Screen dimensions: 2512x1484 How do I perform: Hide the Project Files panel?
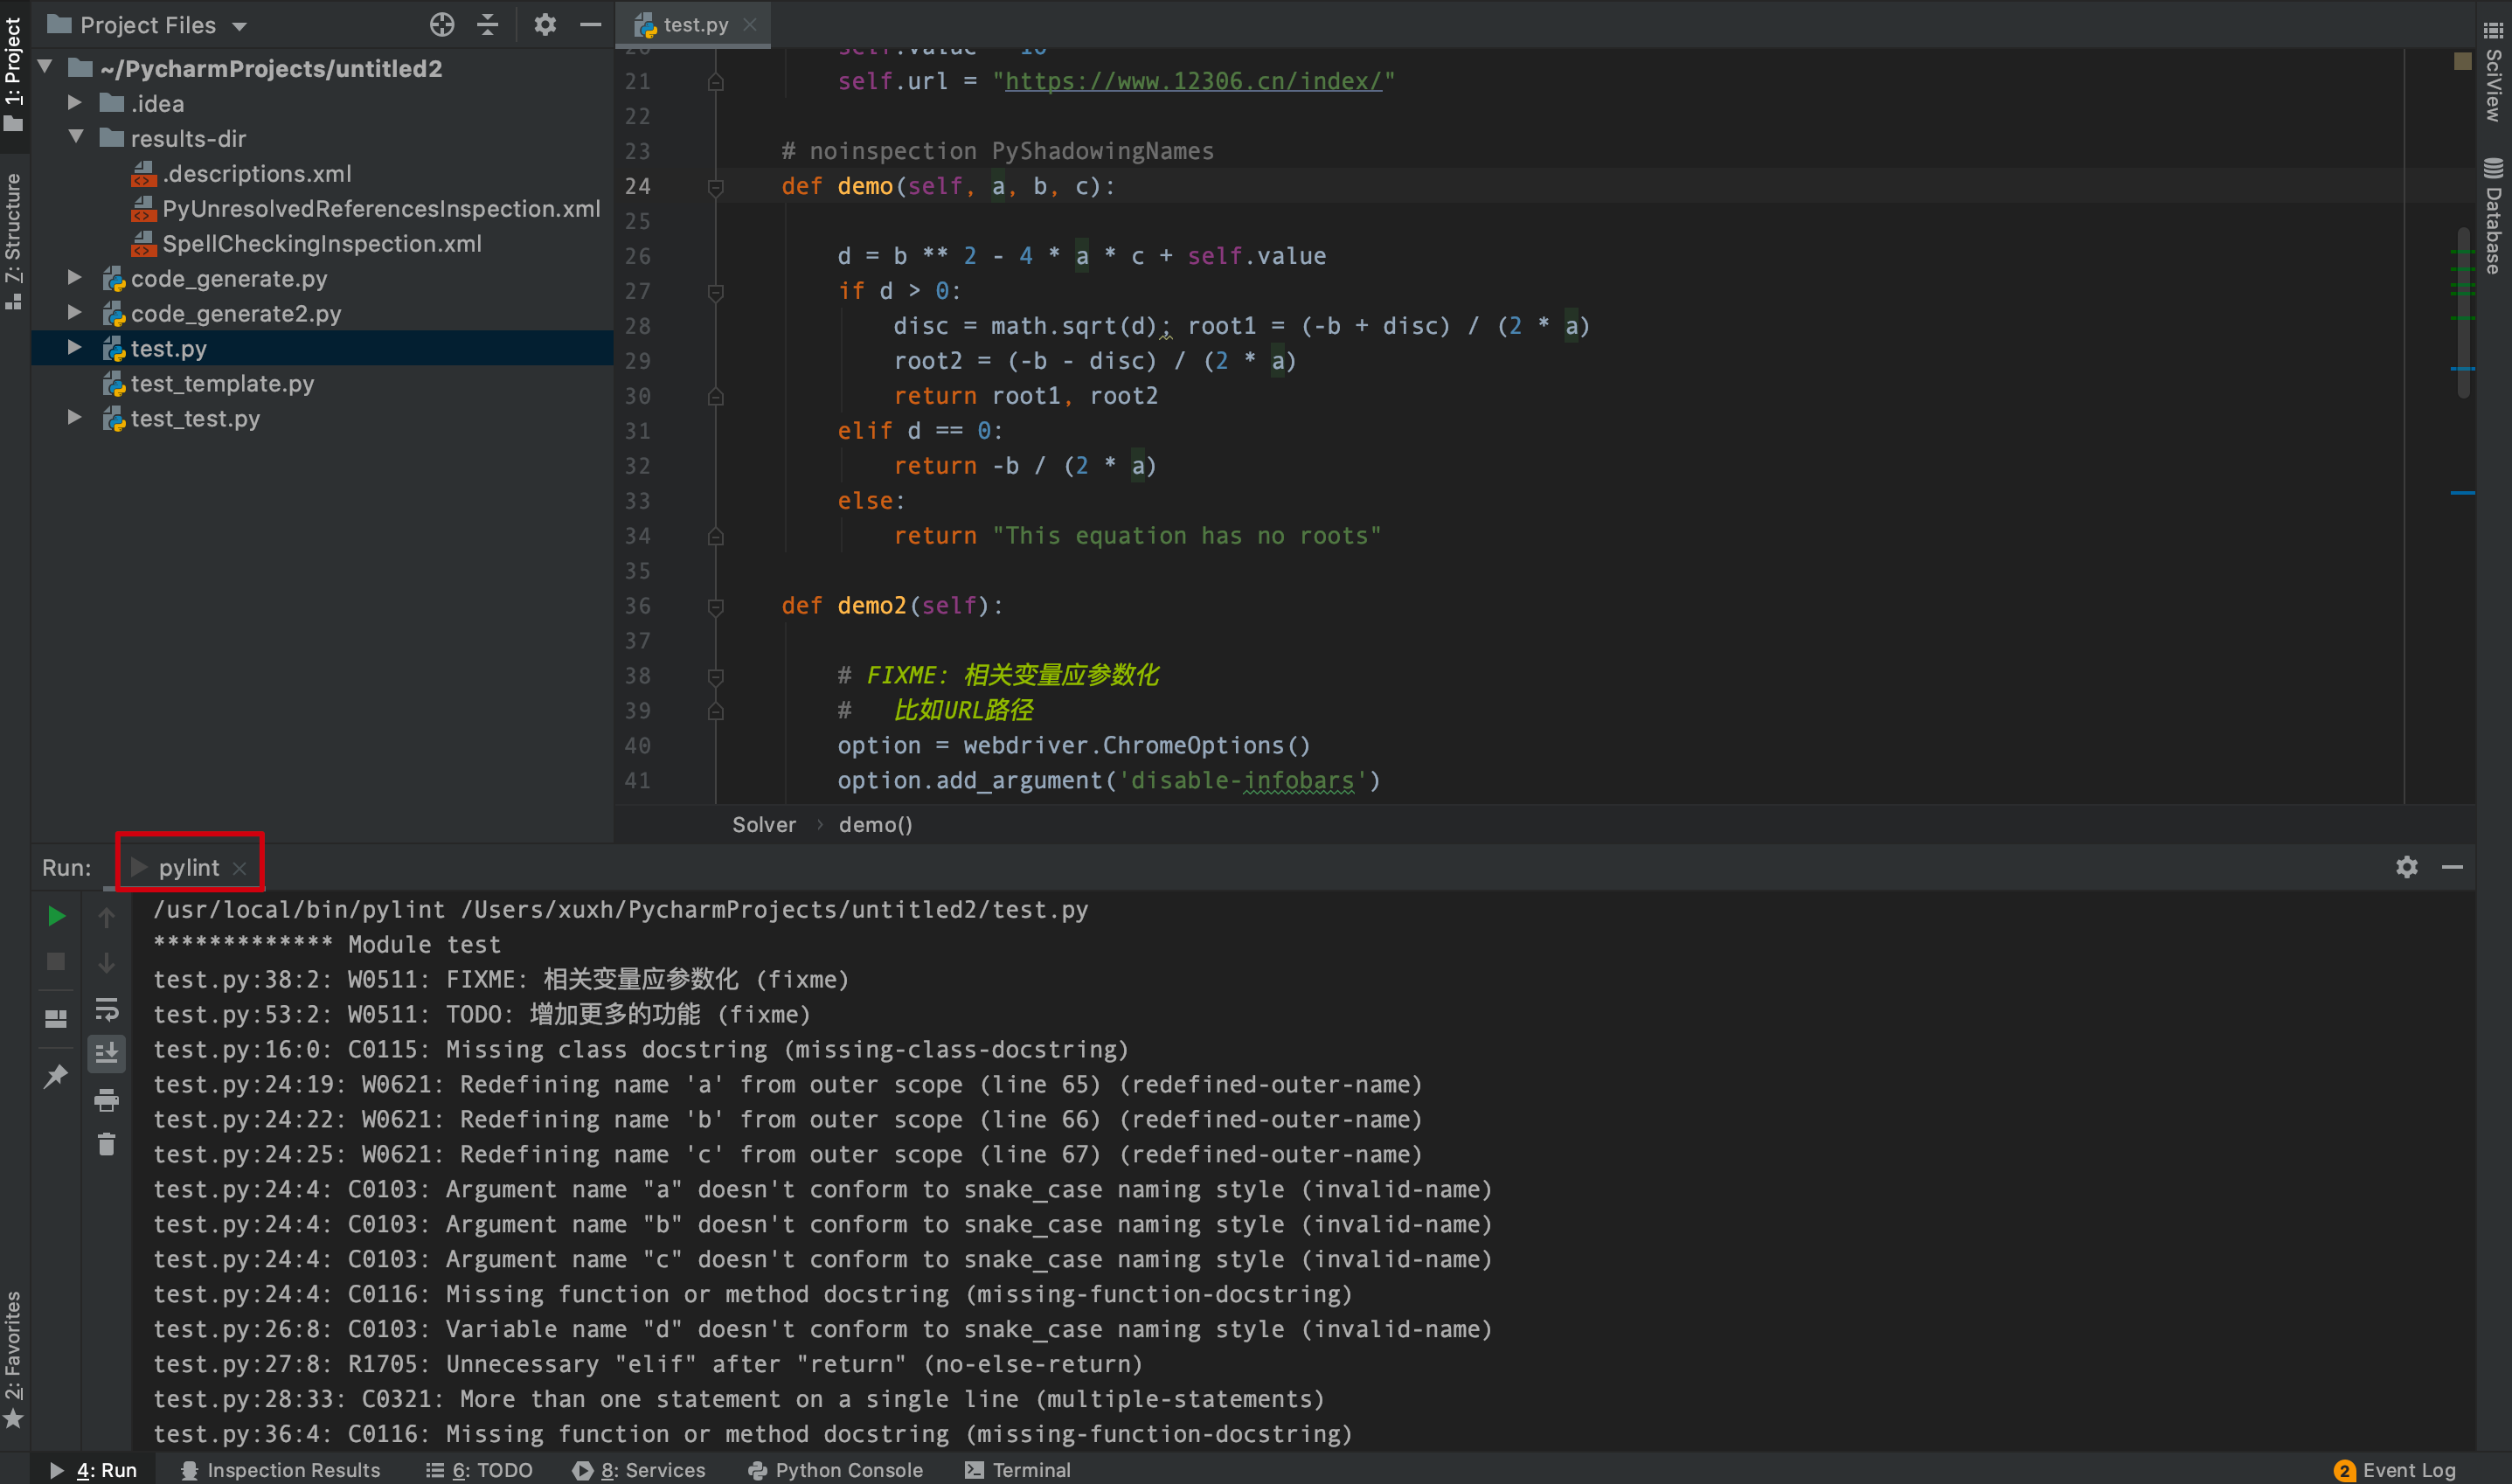click(591, 25)
